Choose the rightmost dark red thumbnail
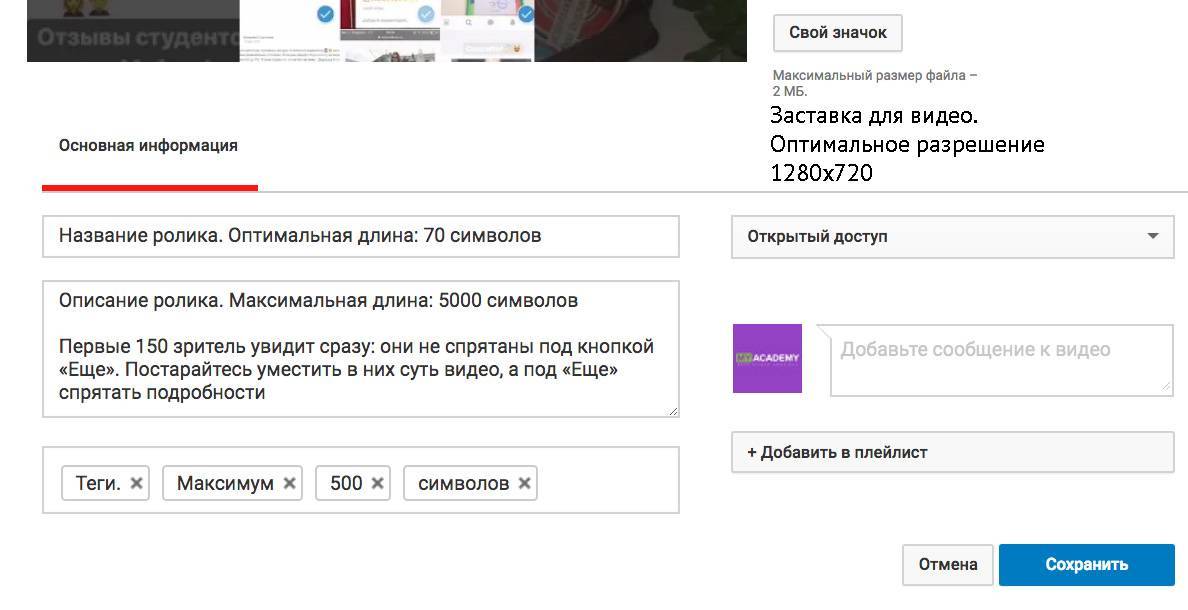The width and height of the screenshot is (1188, 610). tap(640, 31)
